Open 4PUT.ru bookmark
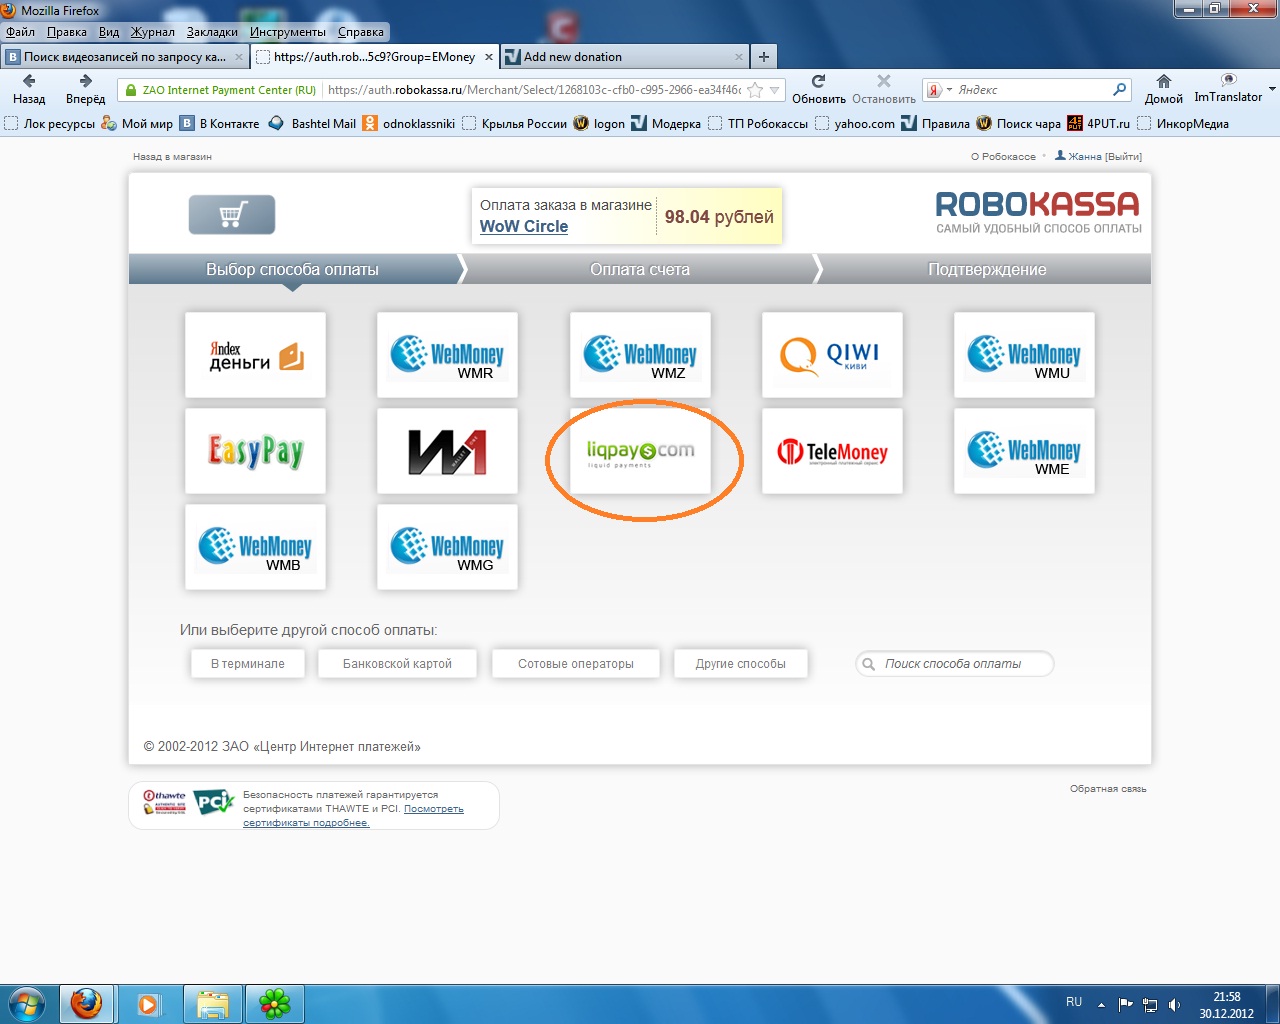Viewport: 1280px width, 1024px height. pyautogui.click(x=1099, y=124)
